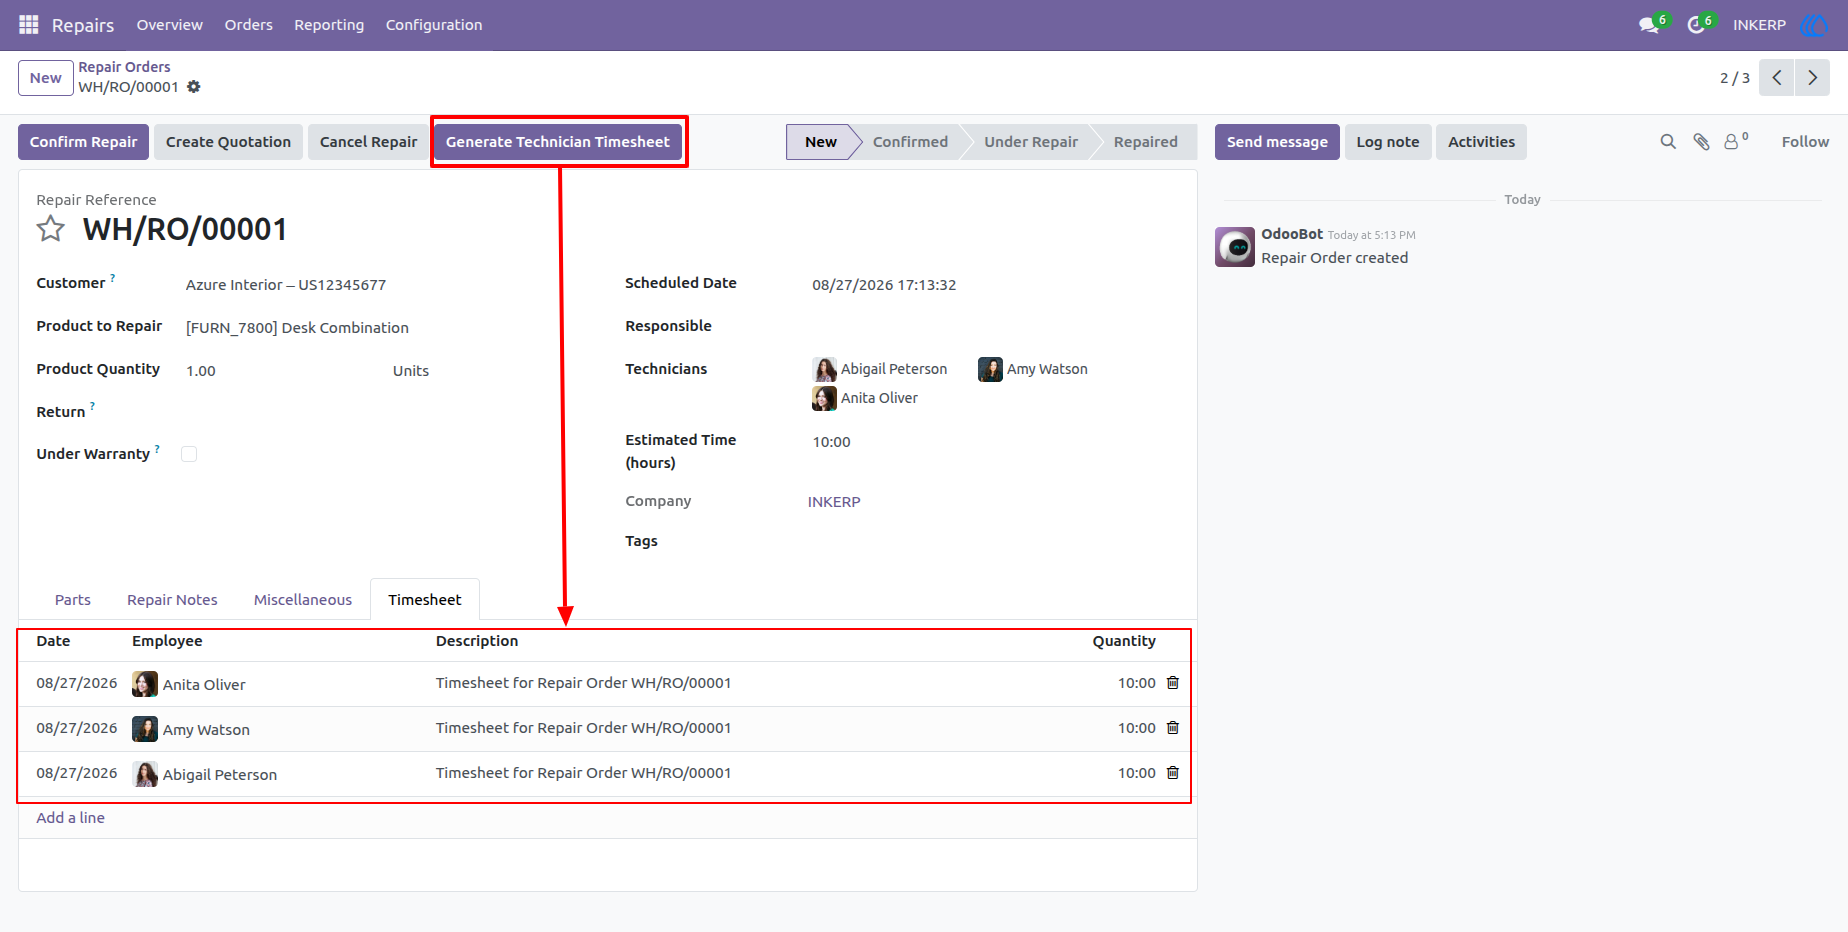Go to the previous record arrow
The height and width of the screenshot is (932, 1848).
click(1777, 78)
